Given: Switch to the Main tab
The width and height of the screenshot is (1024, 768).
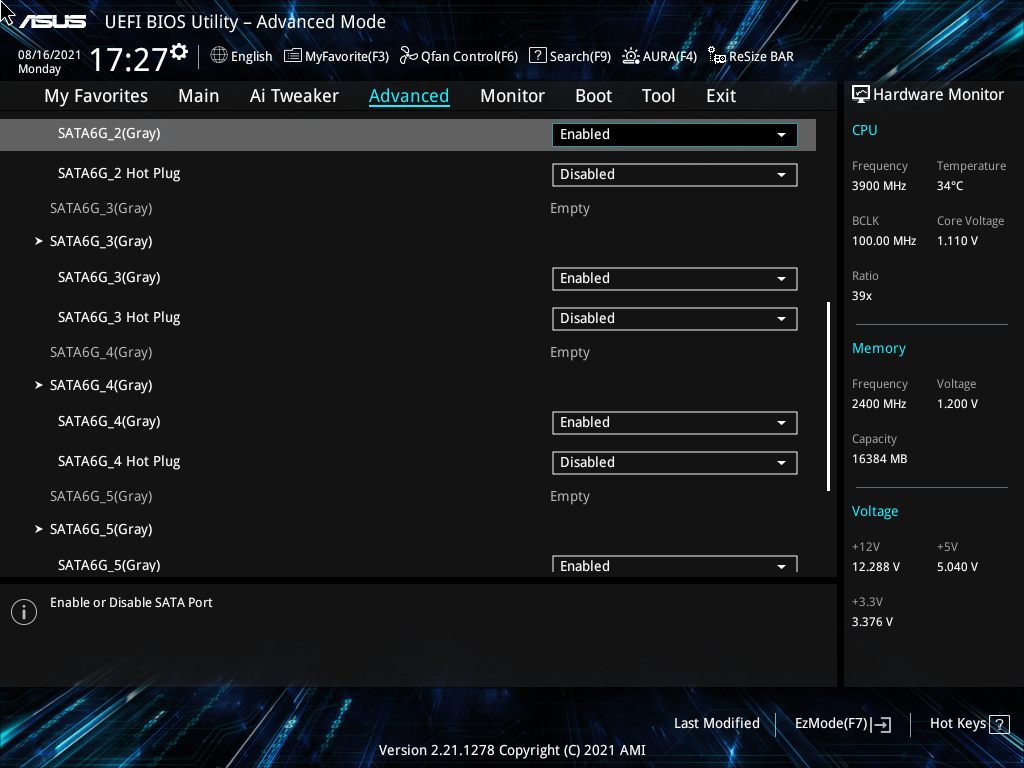Looking at the screenshot, I should pos(199,96).
